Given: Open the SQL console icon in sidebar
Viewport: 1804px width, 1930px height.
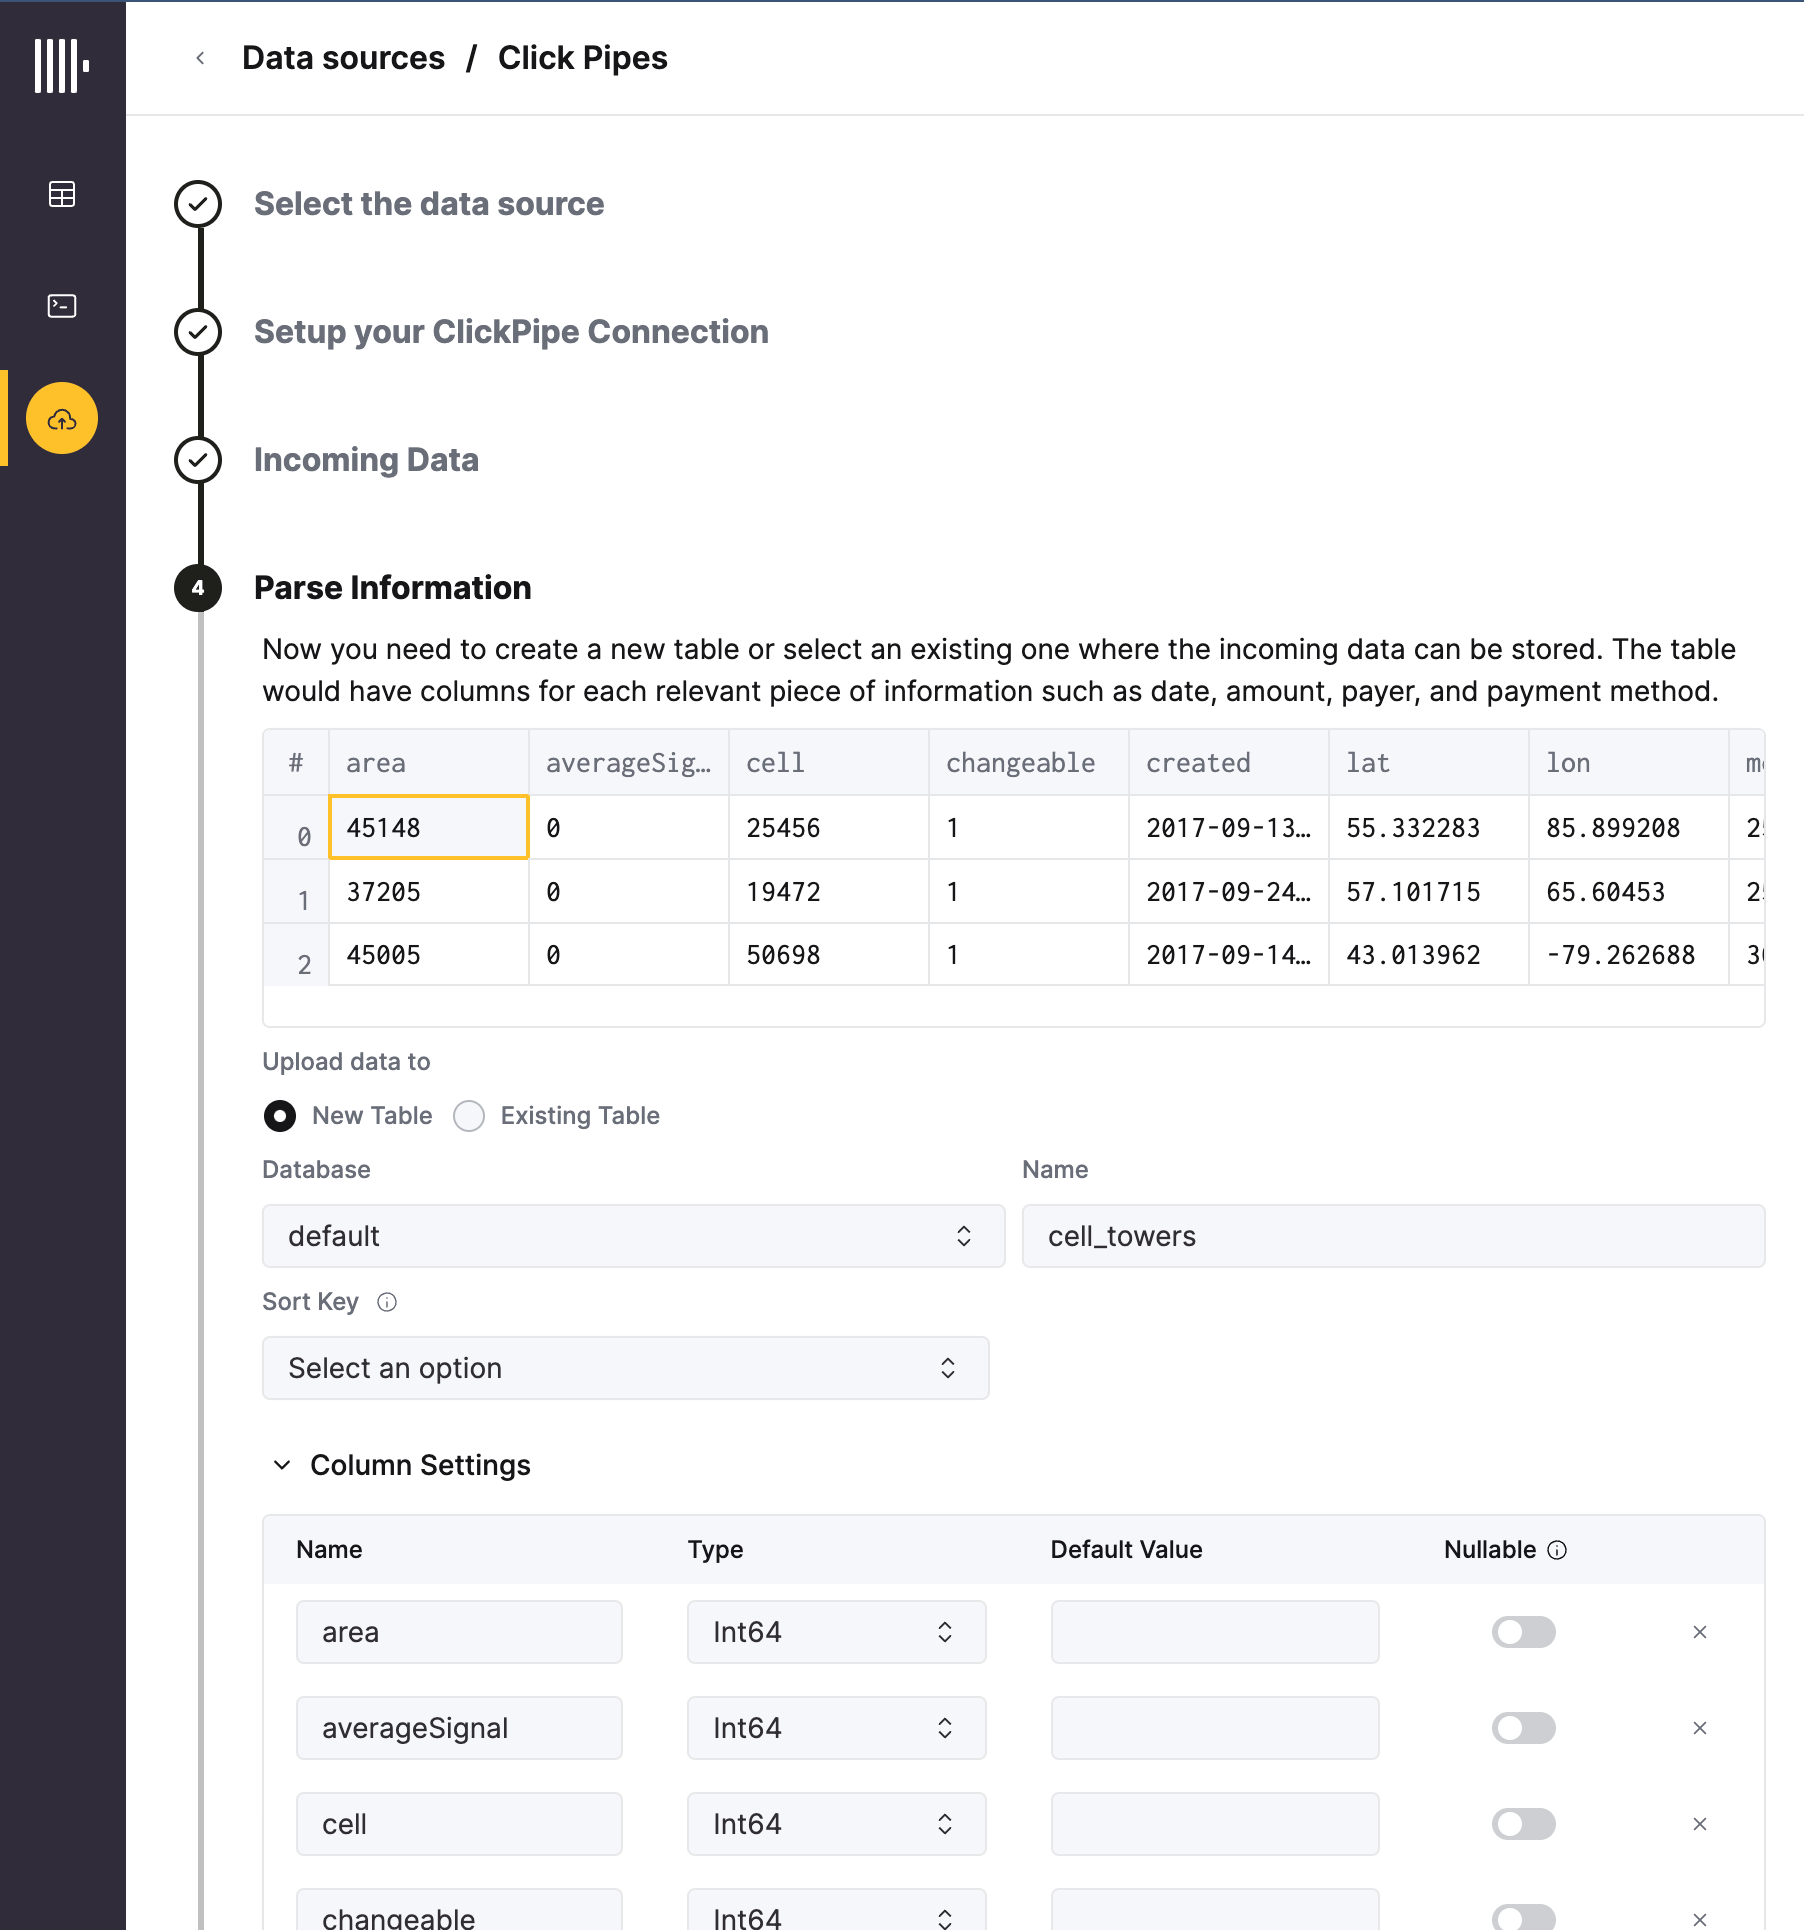Looking at the screenshot, I should pos(62,306).
